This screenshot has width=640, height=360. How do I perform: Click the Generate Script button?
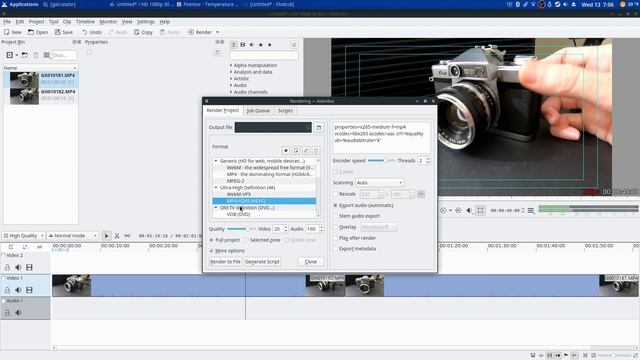click(262, 262)
